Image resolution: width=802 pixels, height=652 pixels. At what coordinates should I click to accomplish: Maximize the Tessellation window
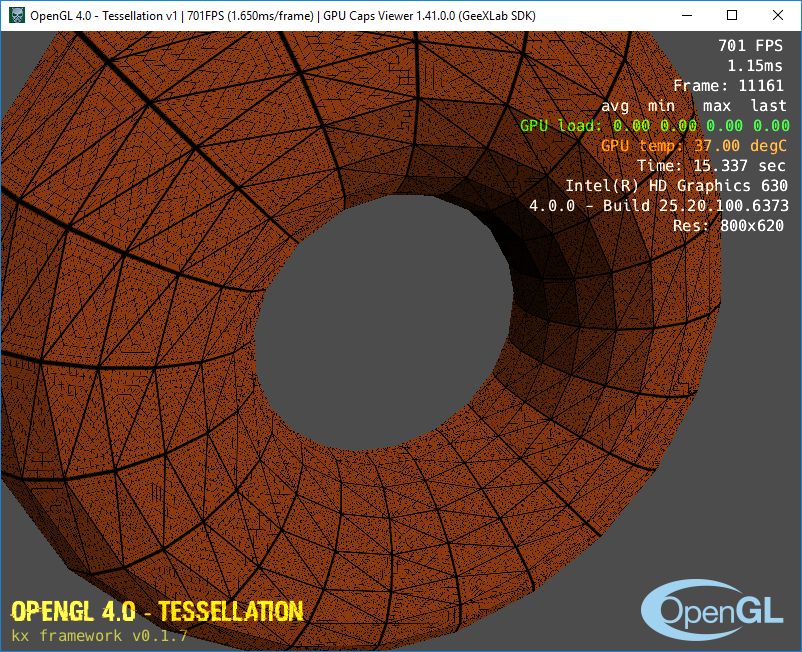732,15
